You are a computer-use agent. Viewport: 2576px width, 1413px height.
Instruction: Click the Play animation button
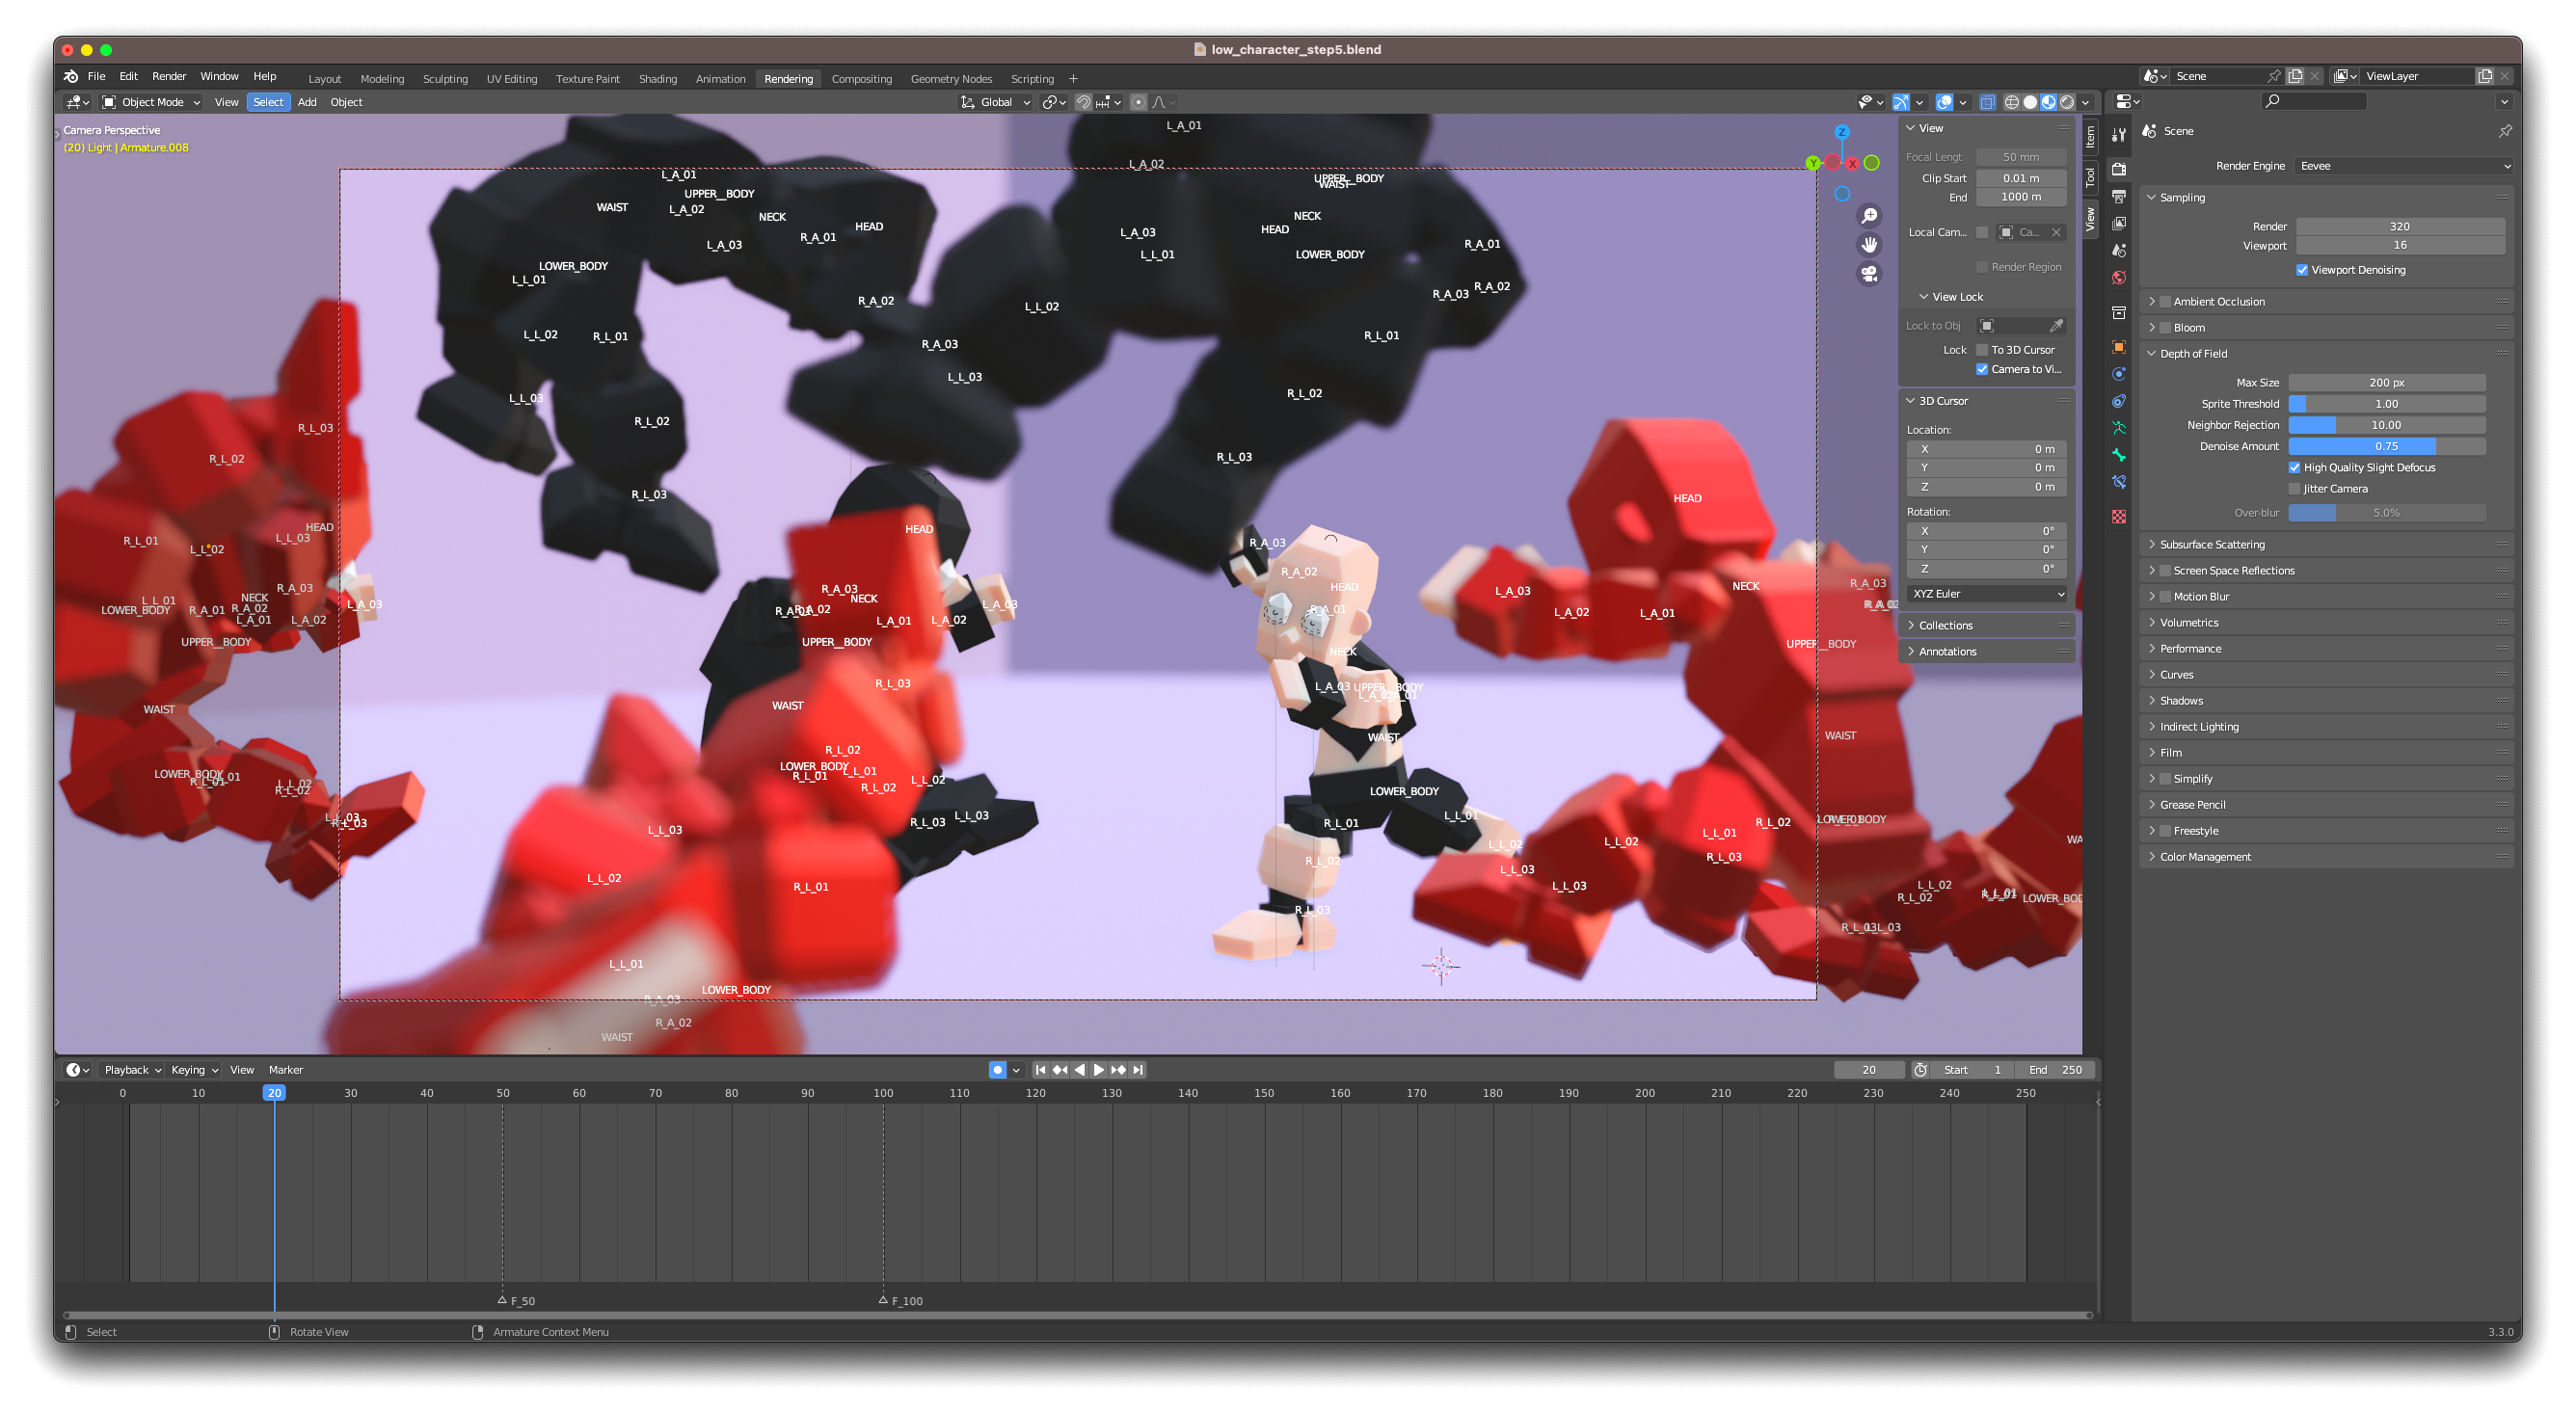pyautogui.click(x=1098, y=1070)
